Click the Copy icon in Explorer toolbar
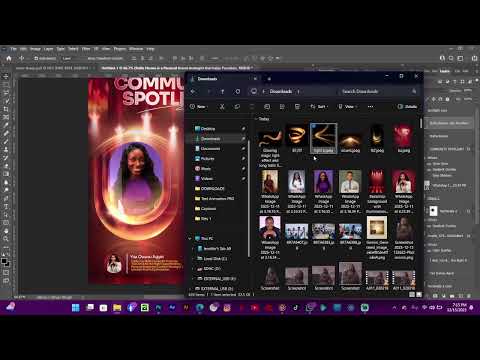Screen dimensions: 480x360 click(x=237, y=107)
